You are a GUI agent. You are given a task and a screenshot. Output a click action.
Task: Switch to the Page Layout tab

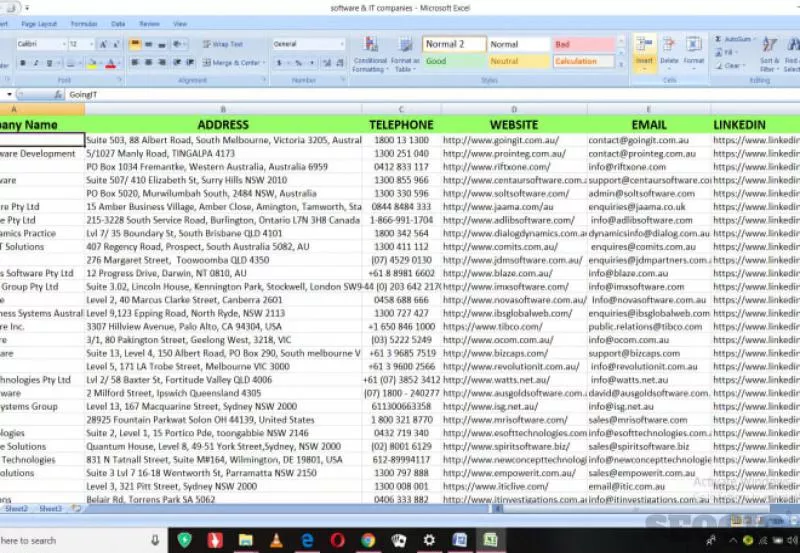click(x=39, y=24)
